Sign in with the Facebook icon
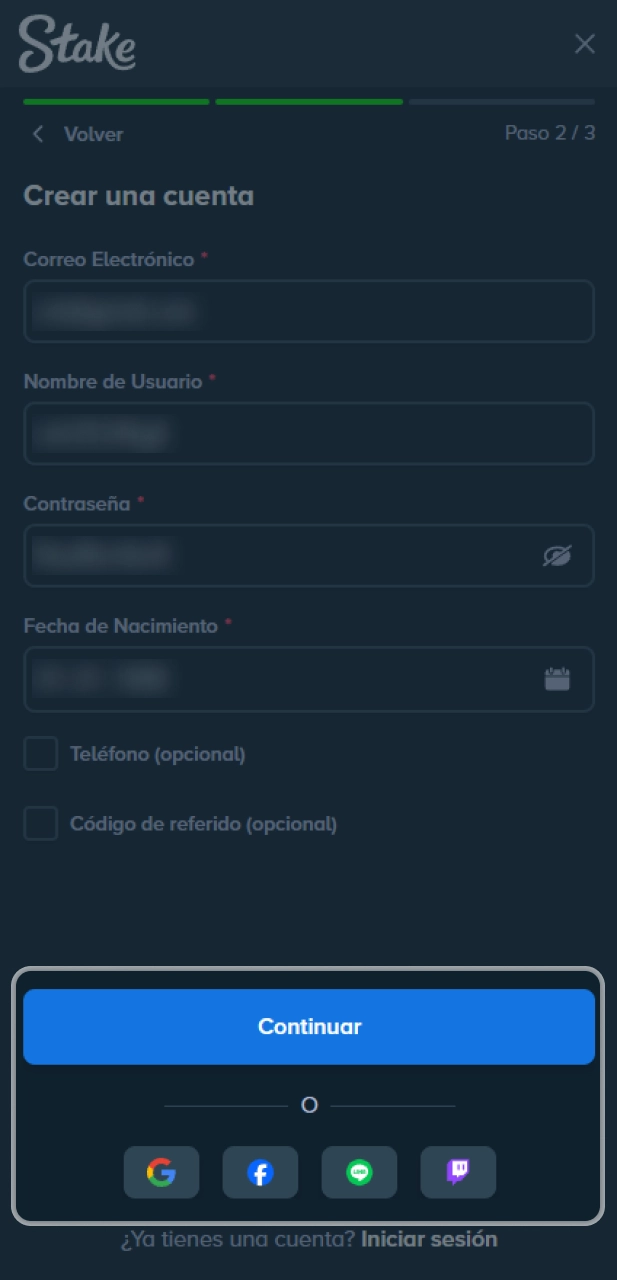The width and height of the screenshot is (617, 1280). point(260,1172)
